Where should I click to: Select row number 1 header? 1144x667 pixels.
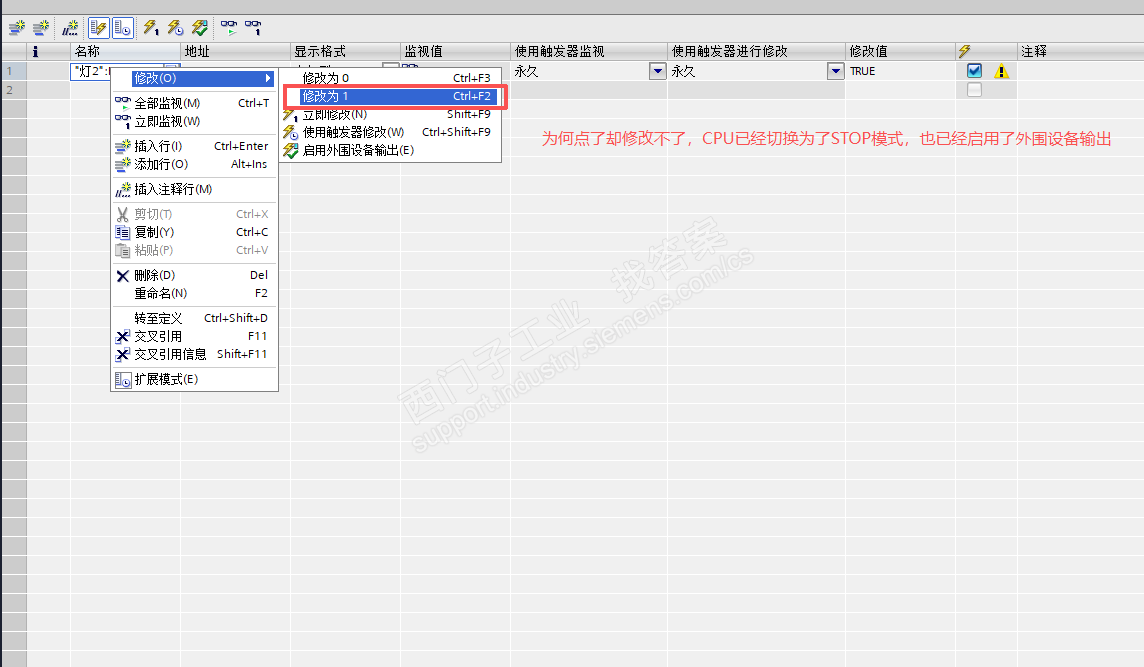(x=14, y=71)
